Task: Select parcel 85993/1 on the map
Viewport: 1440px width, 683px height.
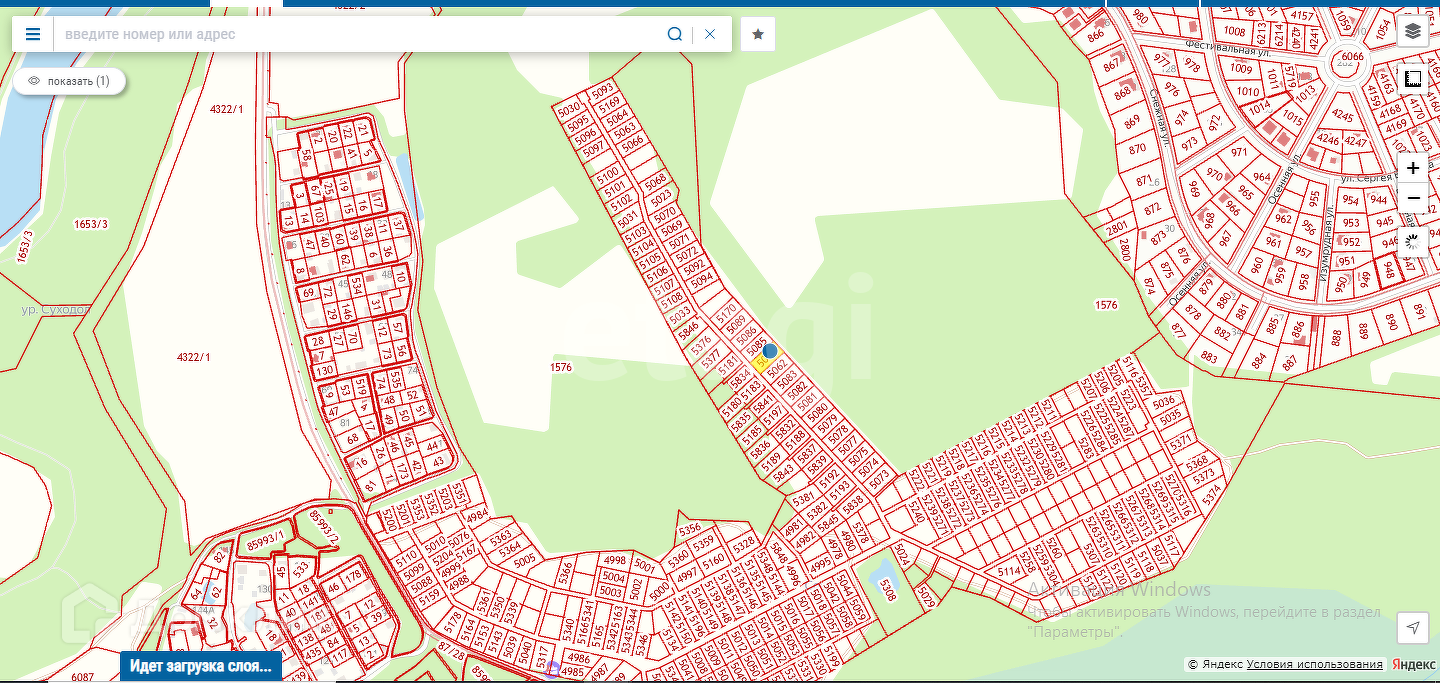Action: click(265, 541)
